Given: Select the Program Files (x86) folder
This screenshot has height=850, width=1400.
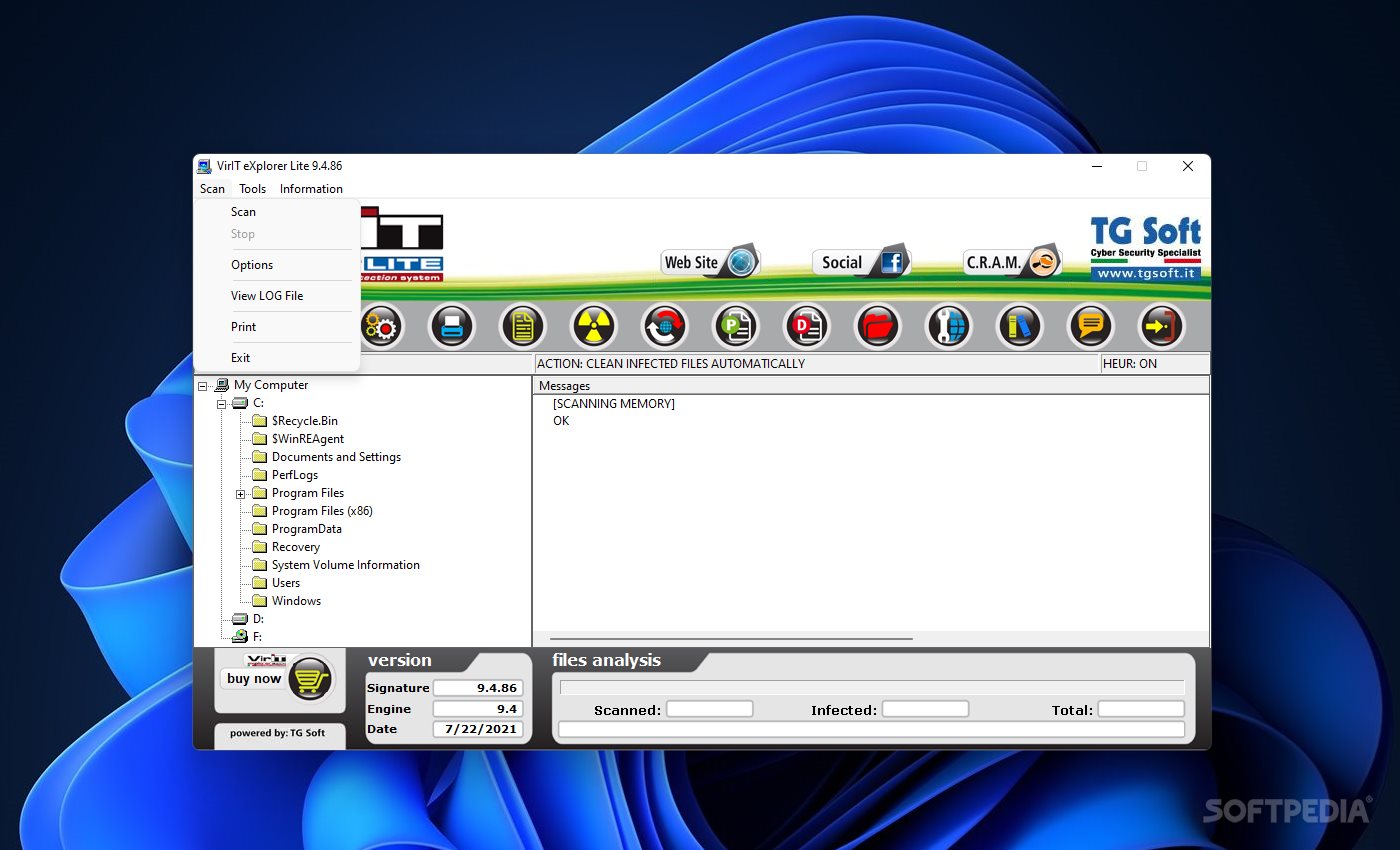Looking at the screenshot, I should [x=322, y=511].
